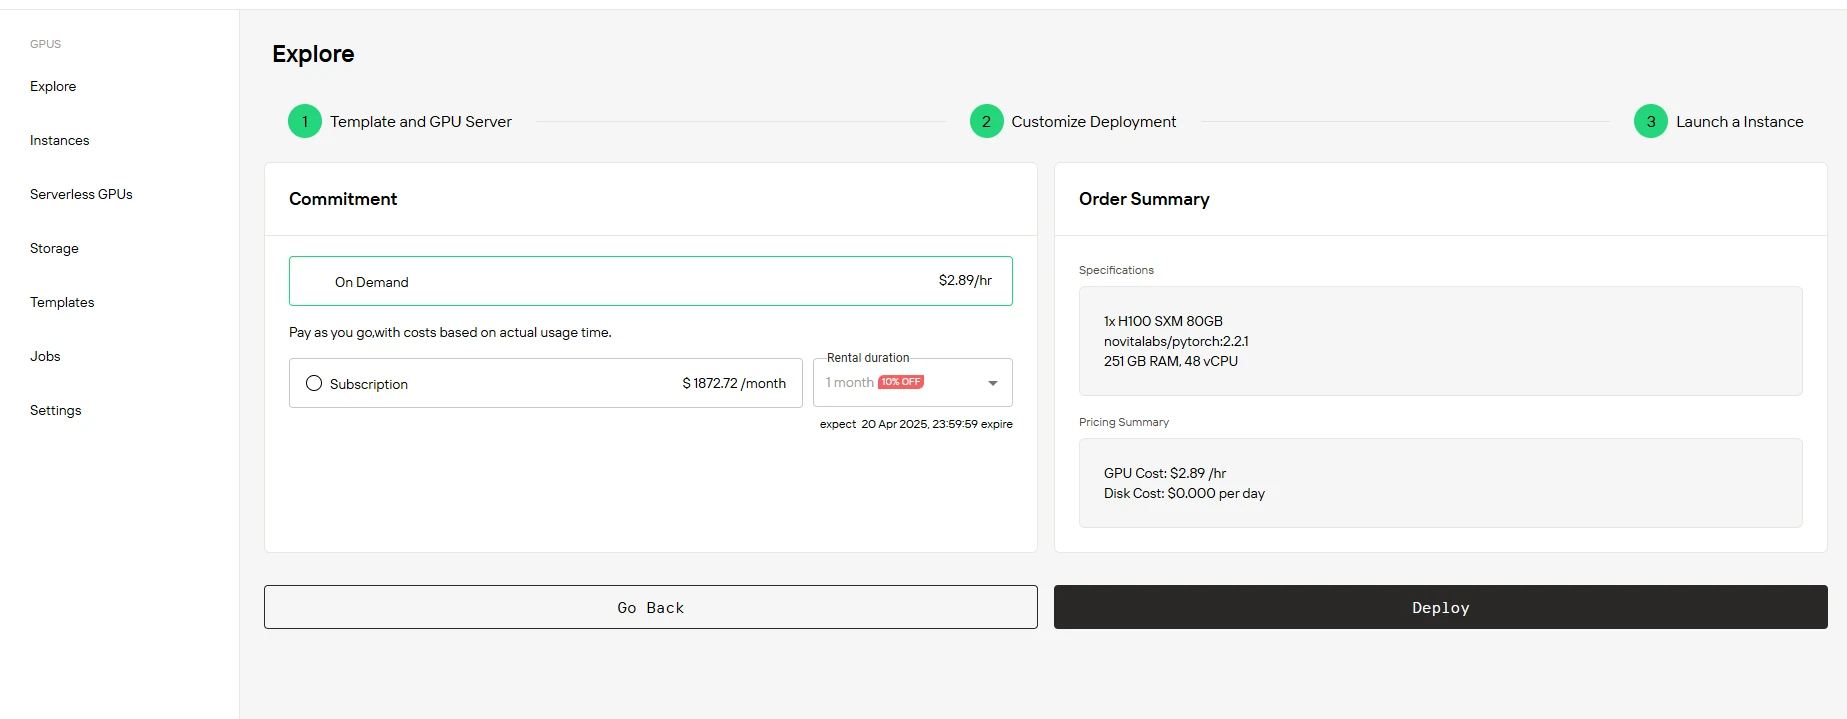This screenshot has width=1847, height=719.
Task: Click 251 GB RAM, 48 vCPU text
Action: coord(1171,361)
